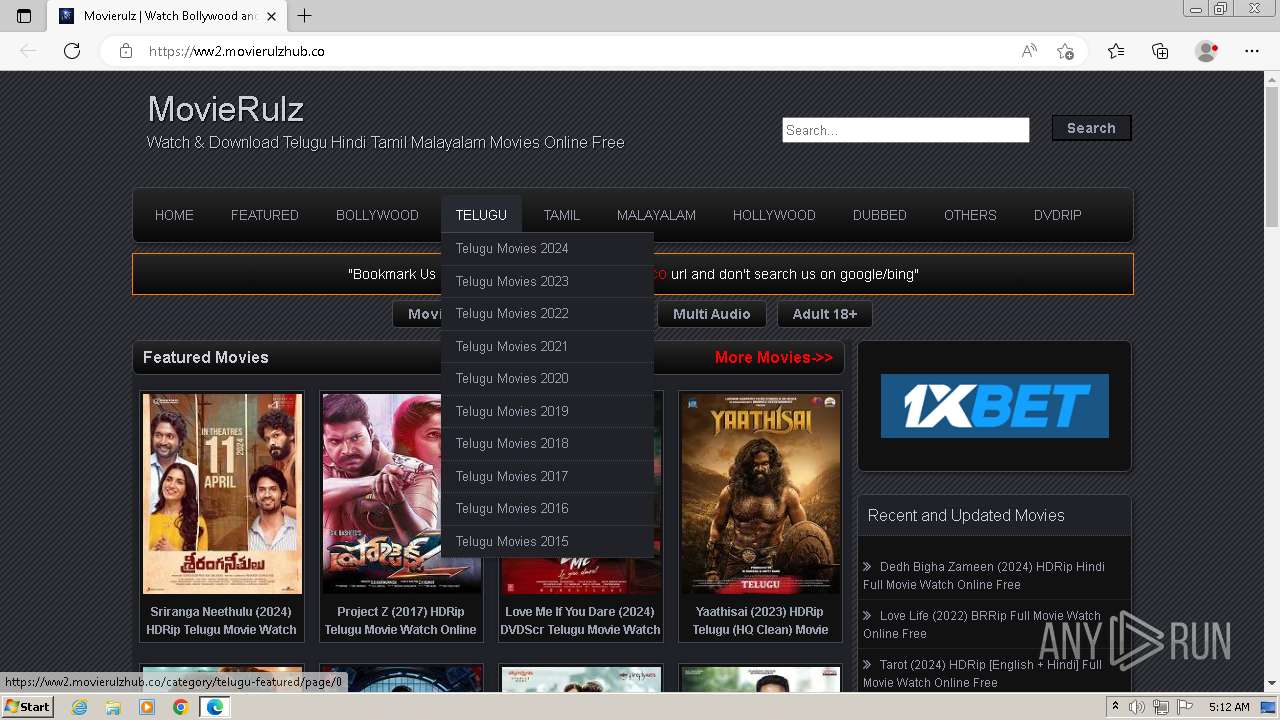Select Telugu Movies 2022 from dropdown
1280x720 pixels.
(x=547, y=313)
